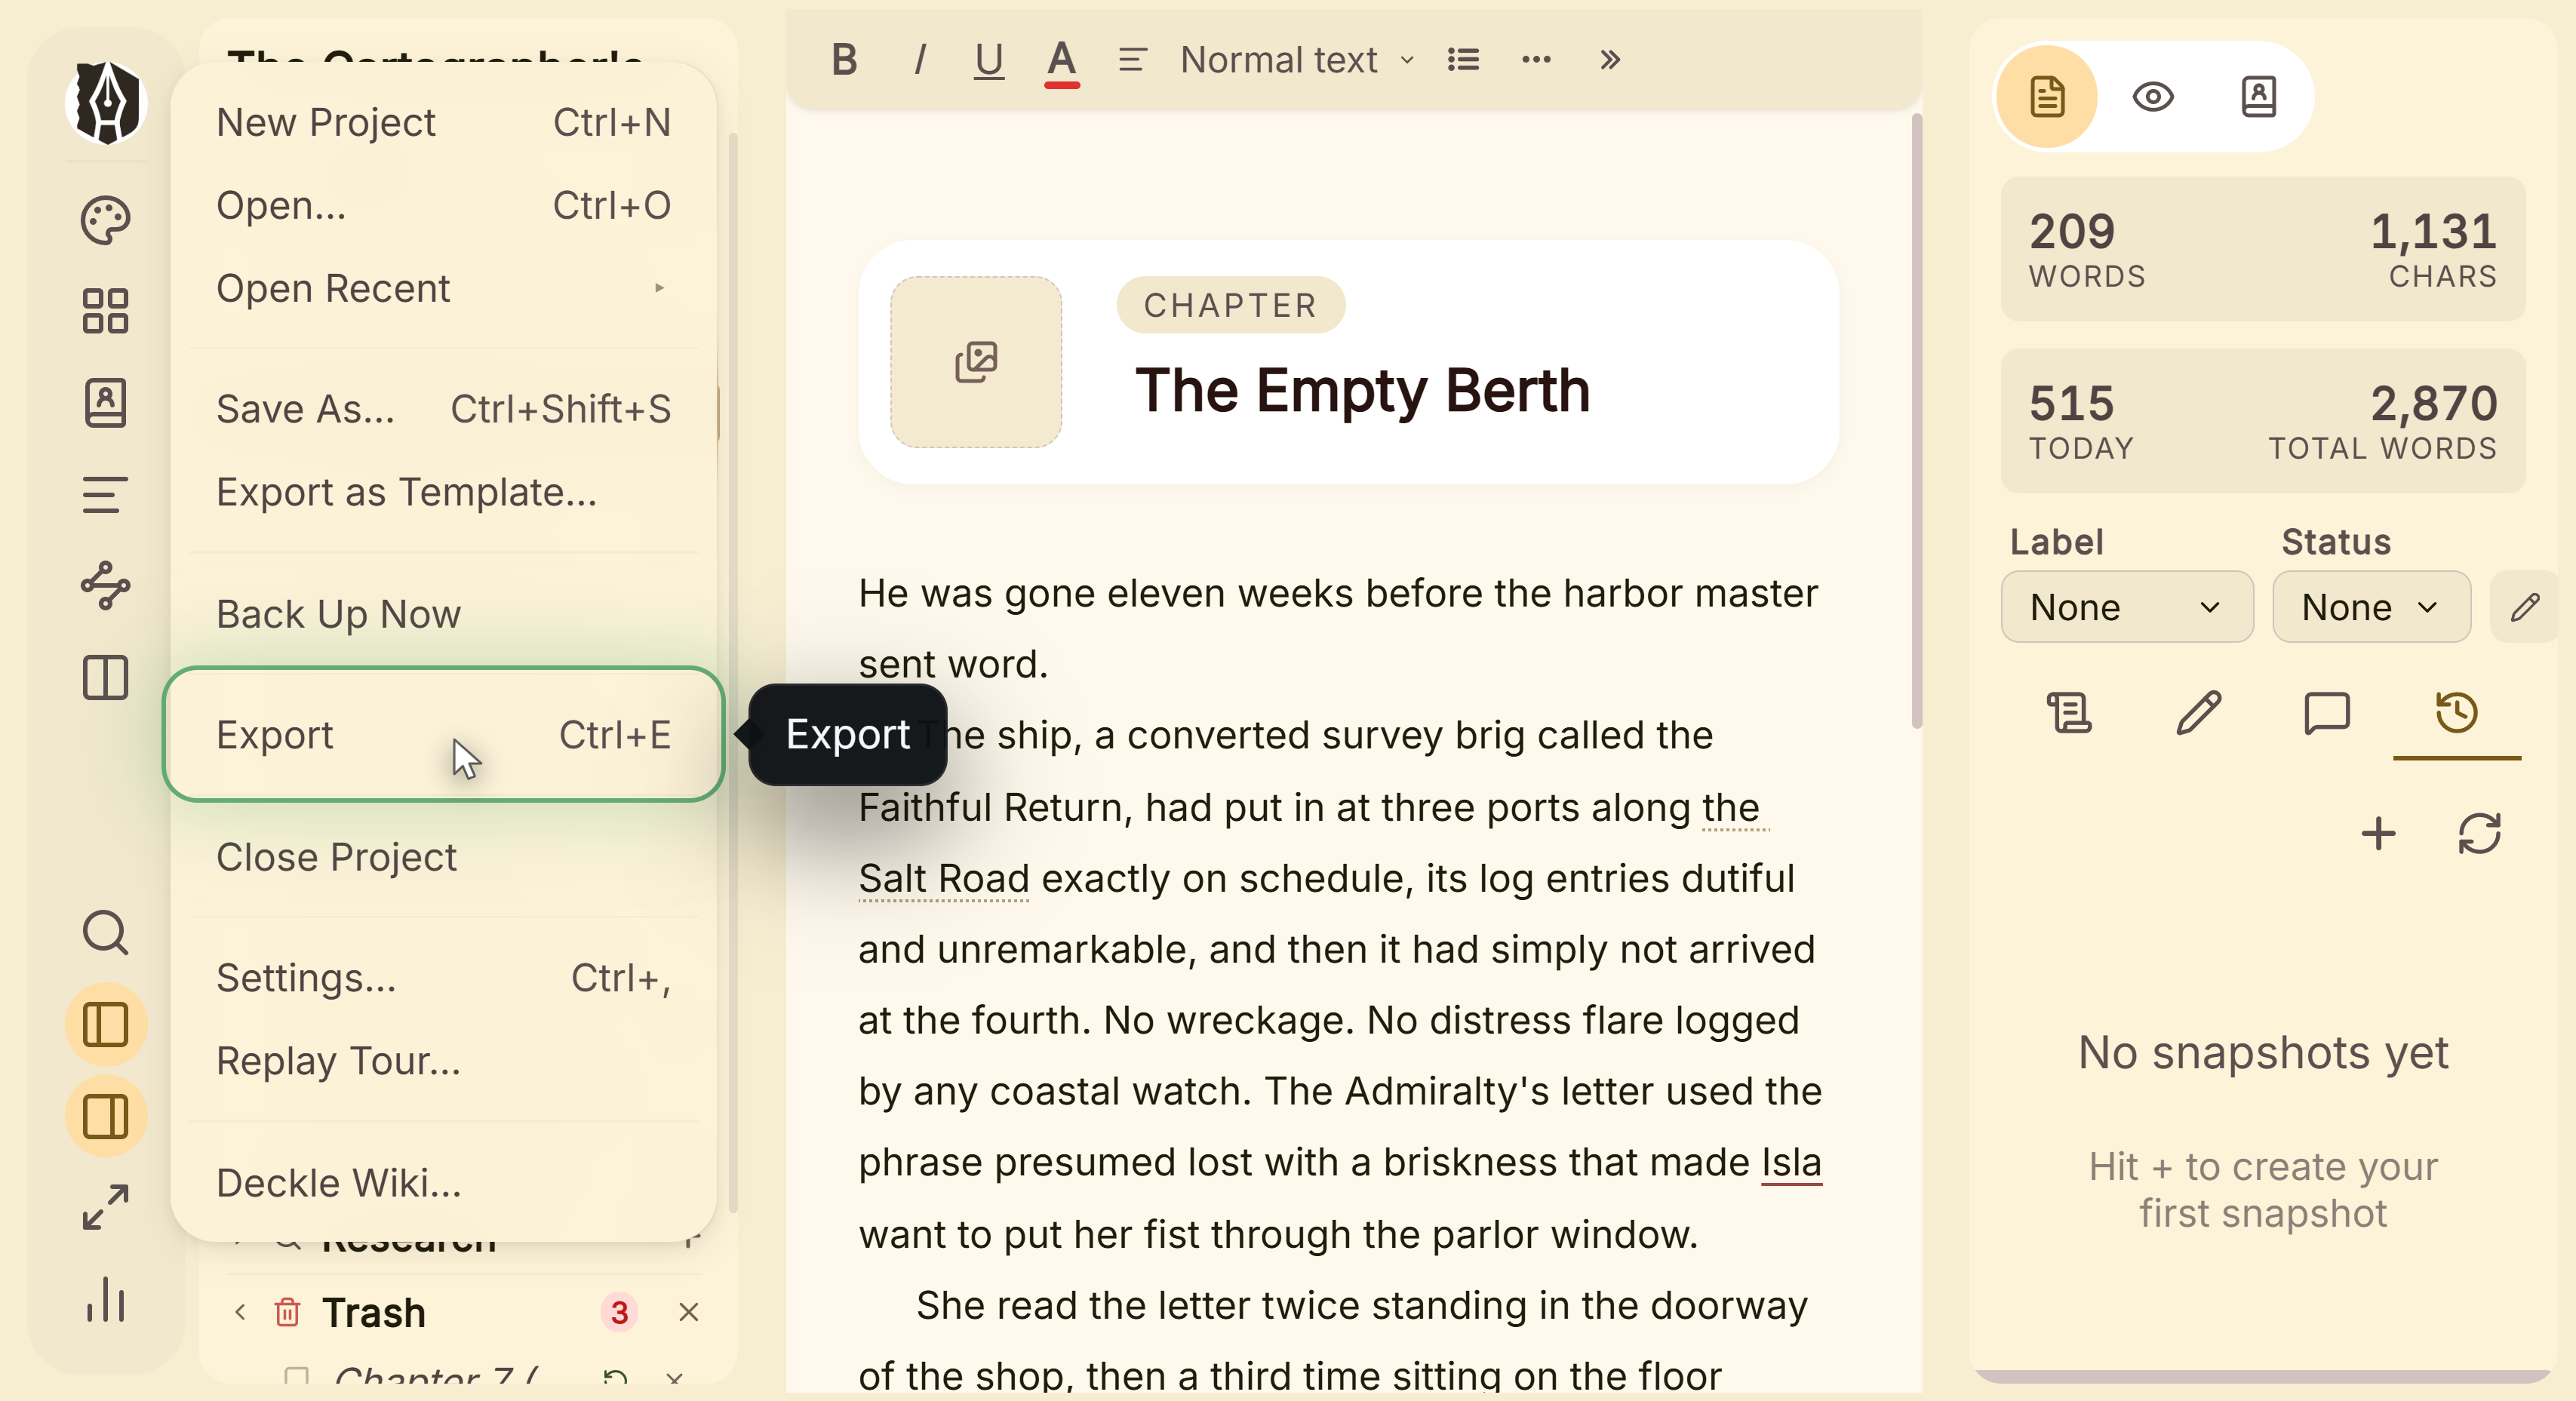Viewport: 2576px width, 1401px height.
Task: Click Back Up Now in the menu
Action: pos(443,614)
